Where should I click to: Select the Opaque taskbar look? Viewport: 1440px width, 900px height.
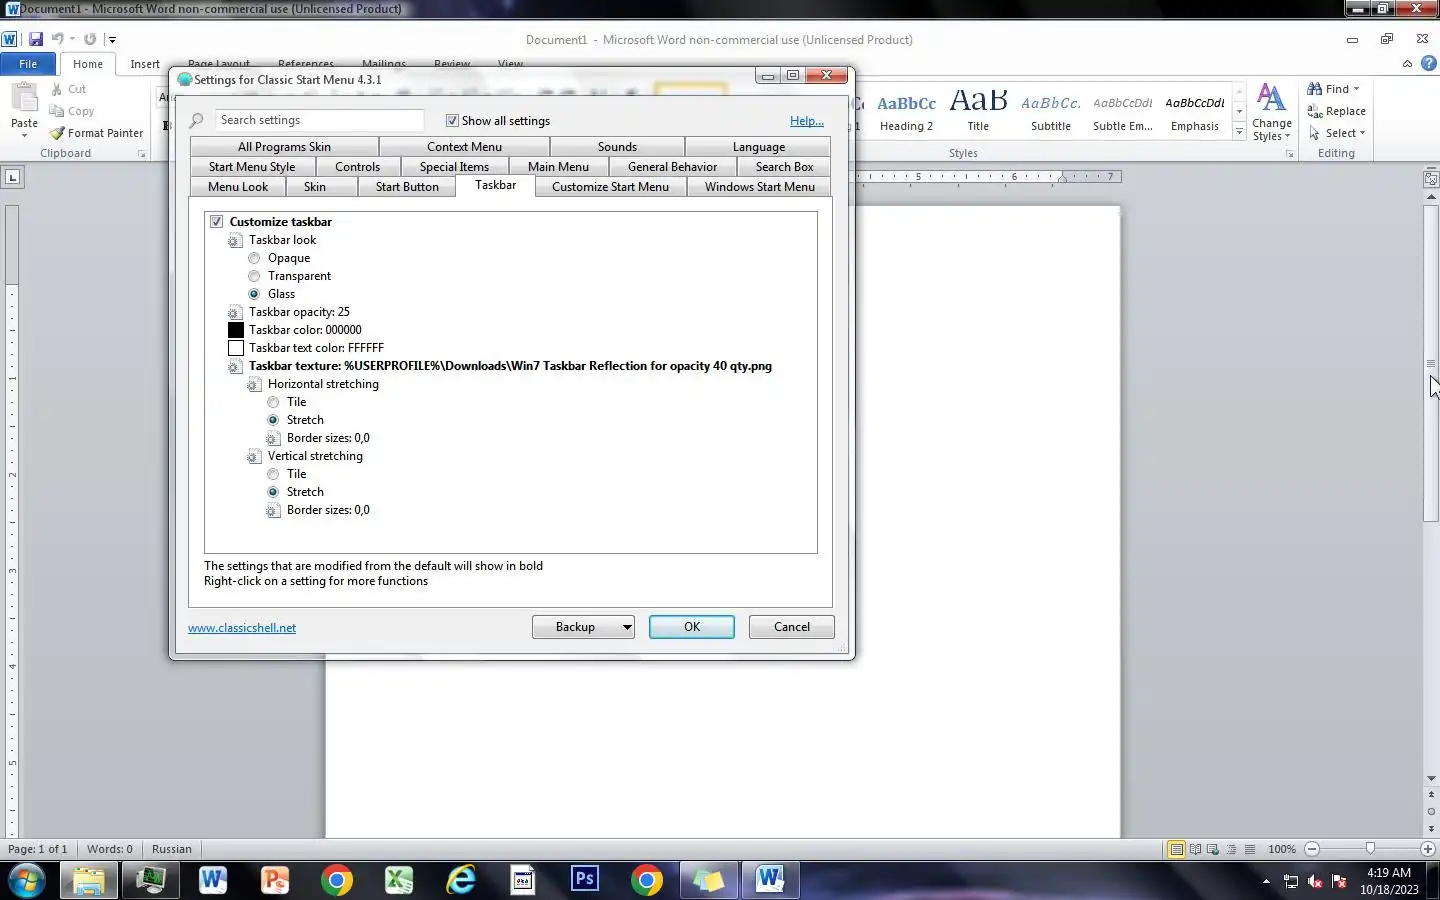coord(254,258)
